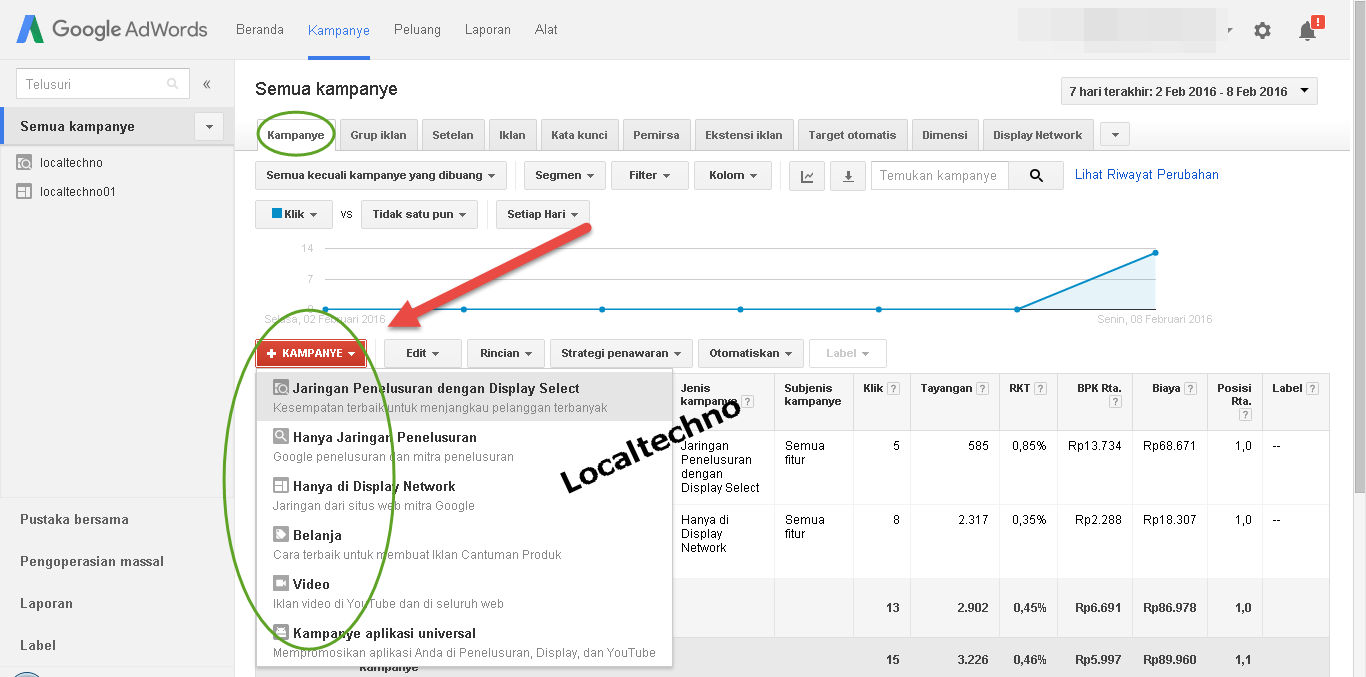Open Lihat Riwayat Perubahan link
The width and height of the screenshot is (1366, 677).
1147,175
